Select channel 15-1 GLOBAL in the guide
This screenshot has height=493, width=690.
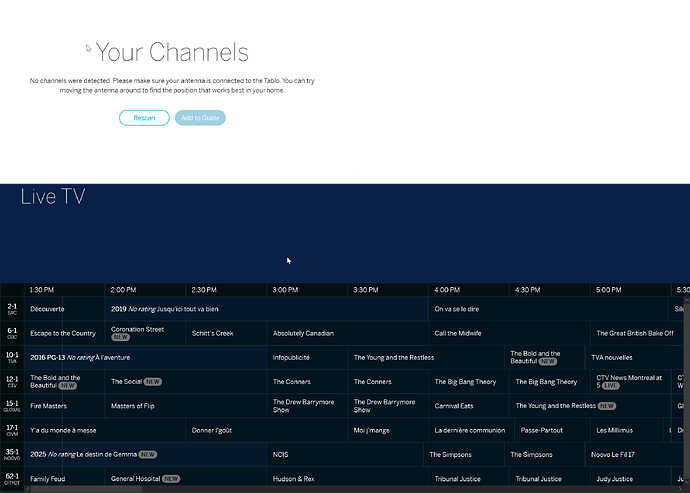pos(12,406)
